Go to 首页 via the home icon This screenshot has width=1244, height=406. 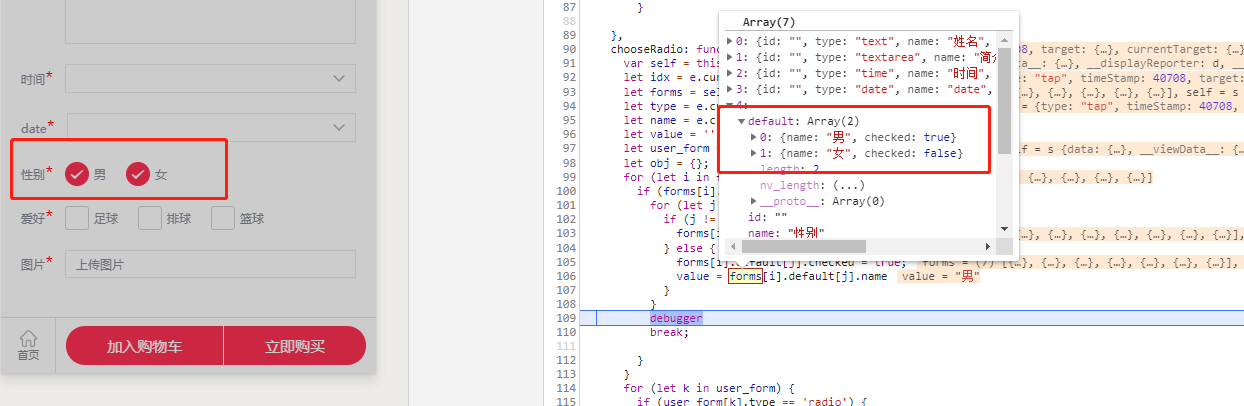coord(28,345)
